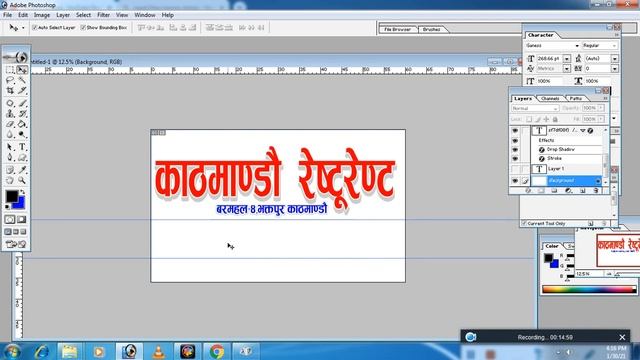Image resolution: width=640 pixels, height=360 pixels.
Task: Click Jump to ImageReady icon
Action: click(x=16, y=244)
